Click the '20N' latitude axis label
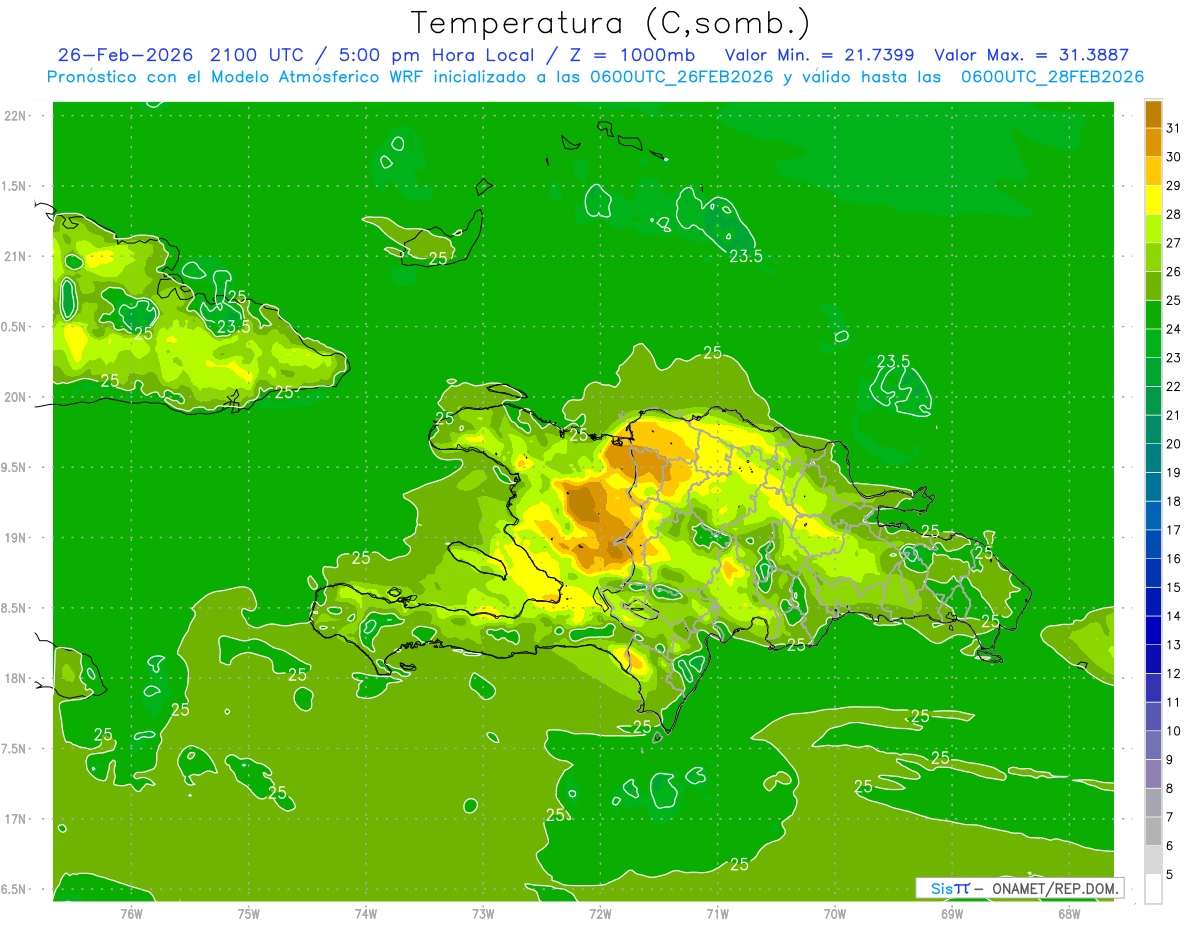 [16, 397]
